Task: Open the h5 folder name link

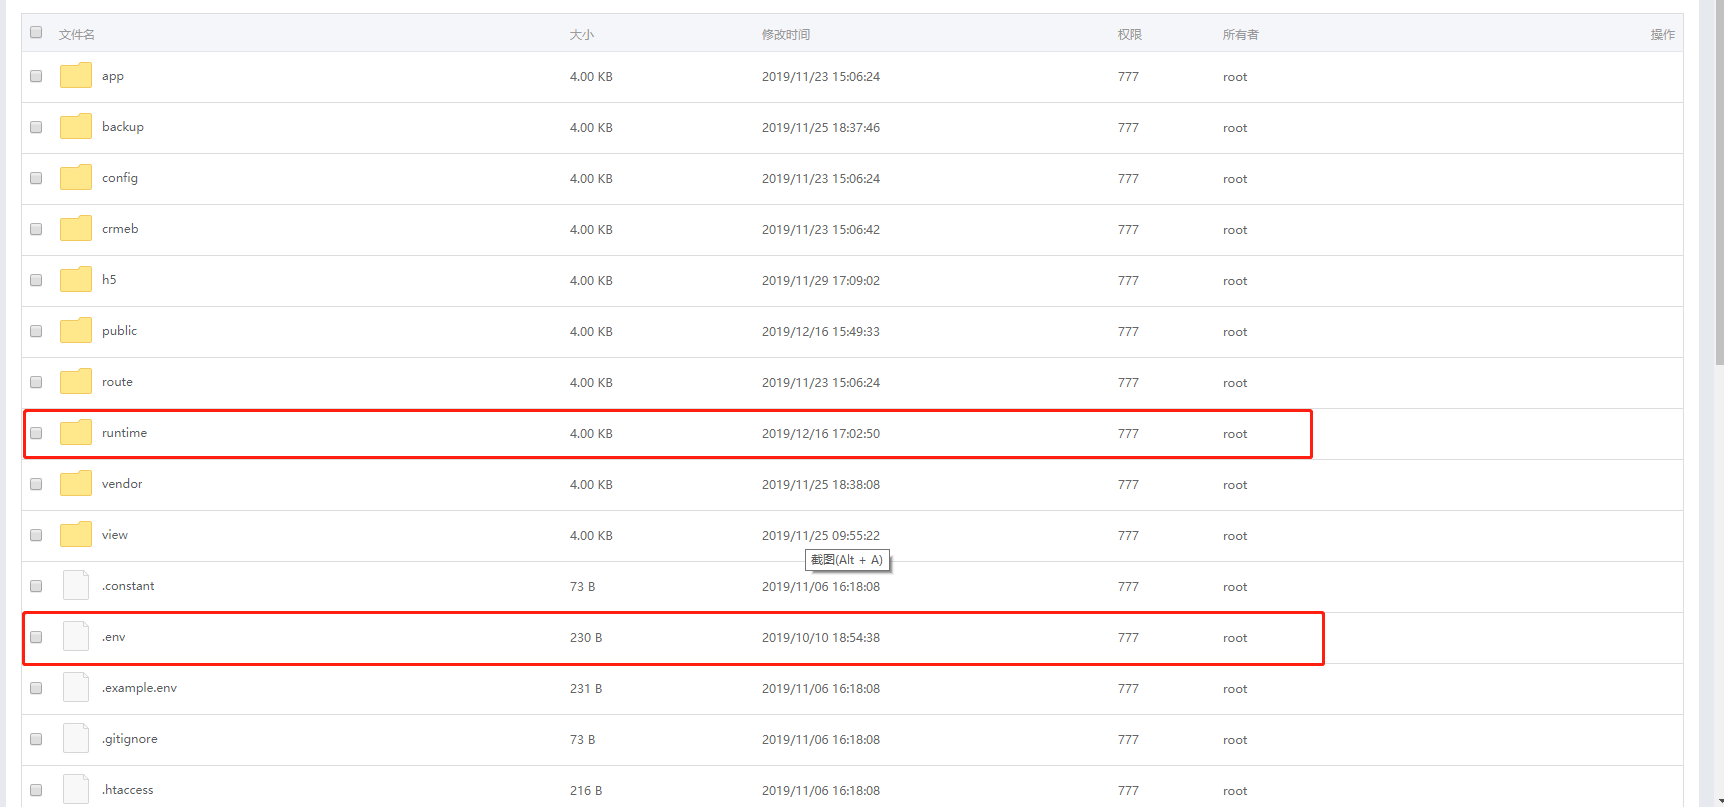Action: tap(109, 280)
